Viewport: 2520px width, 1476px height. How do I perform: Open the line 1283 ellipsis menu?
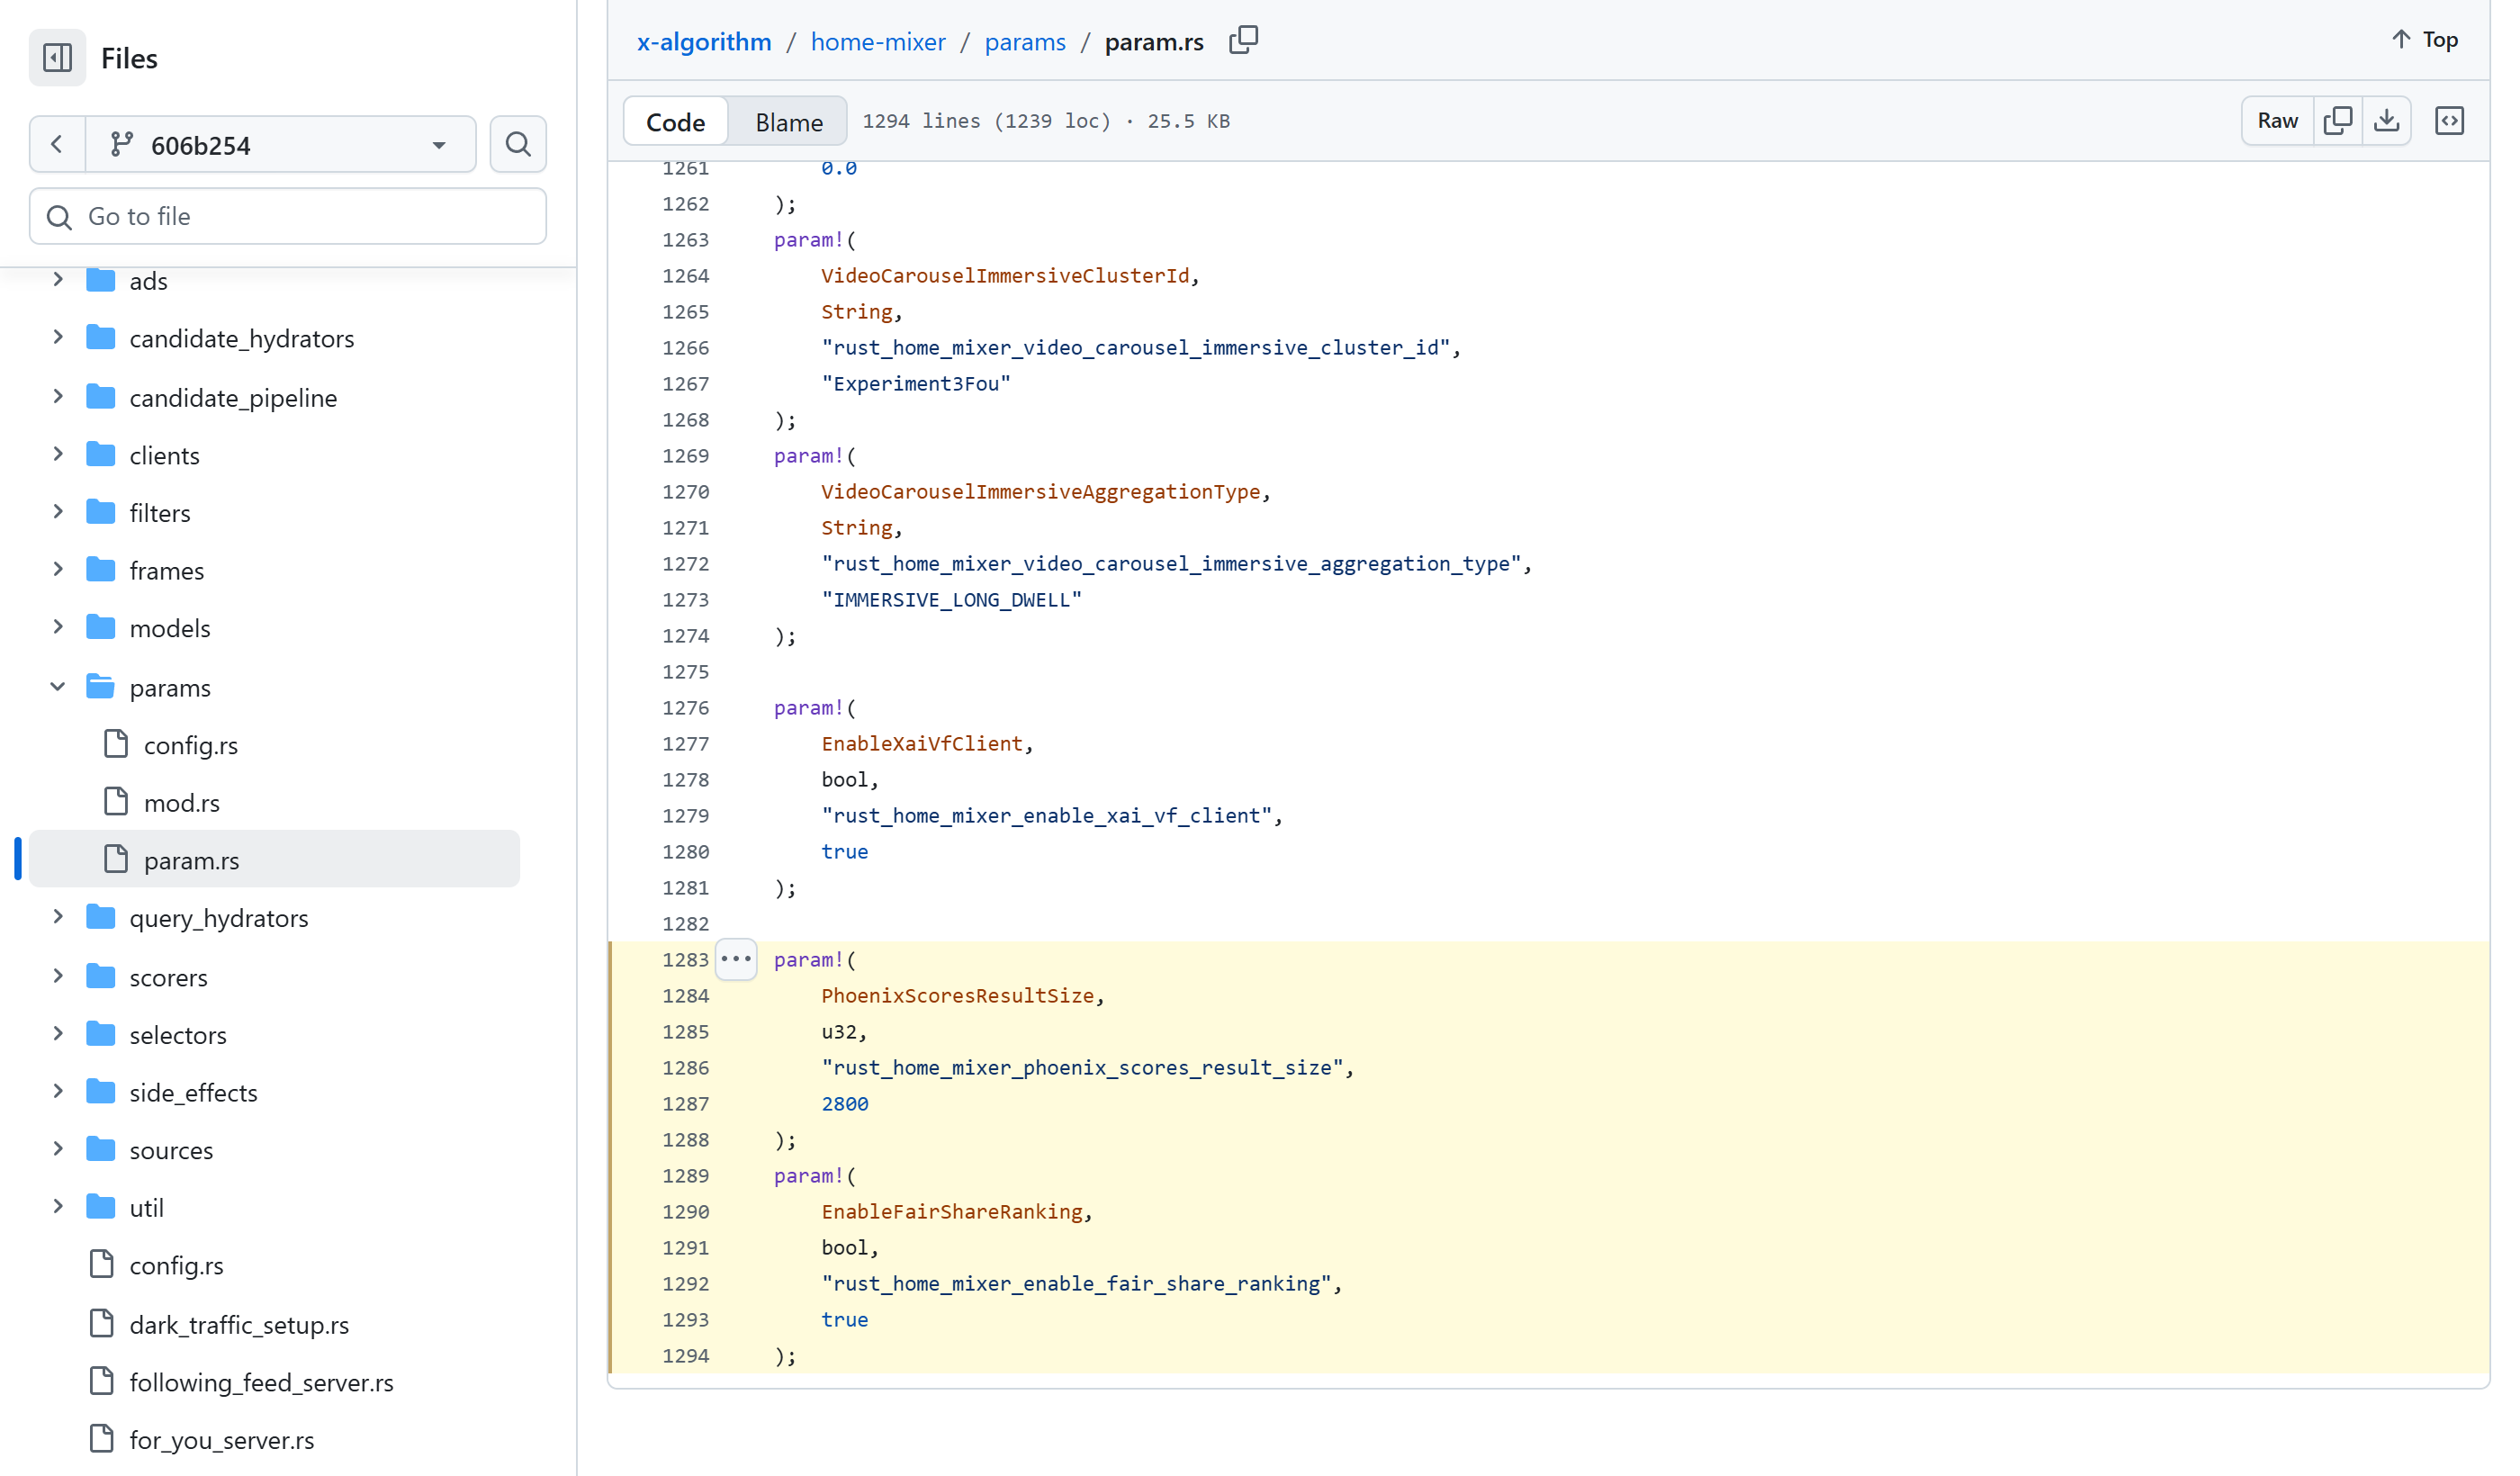(736, 959)
